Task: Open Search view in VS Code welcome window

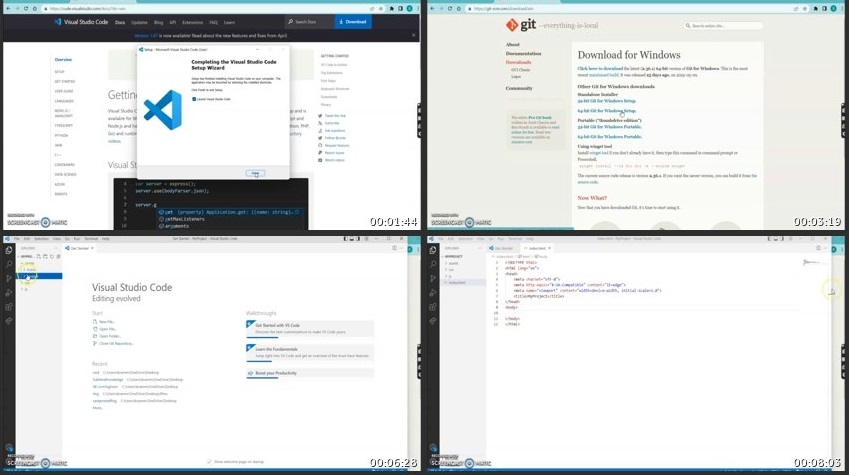Action: [9, 264]
